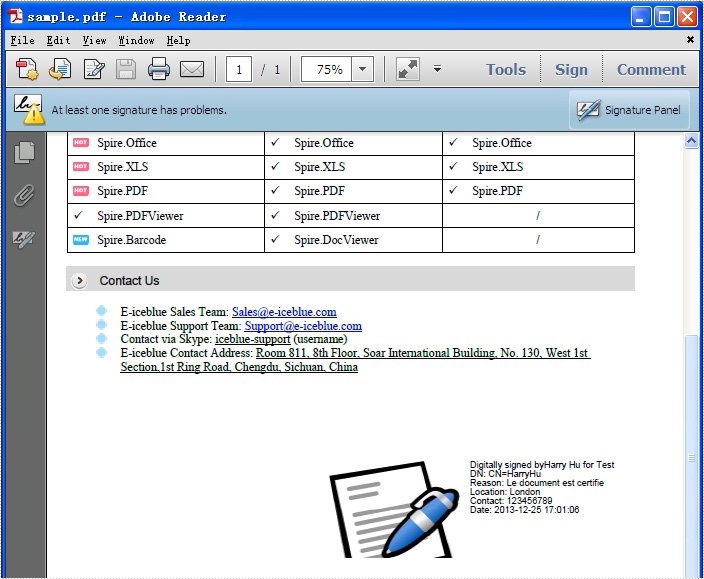
Task: Click 'Digitally signed byHarry Hu for Test' text
Action: [542, 465]
